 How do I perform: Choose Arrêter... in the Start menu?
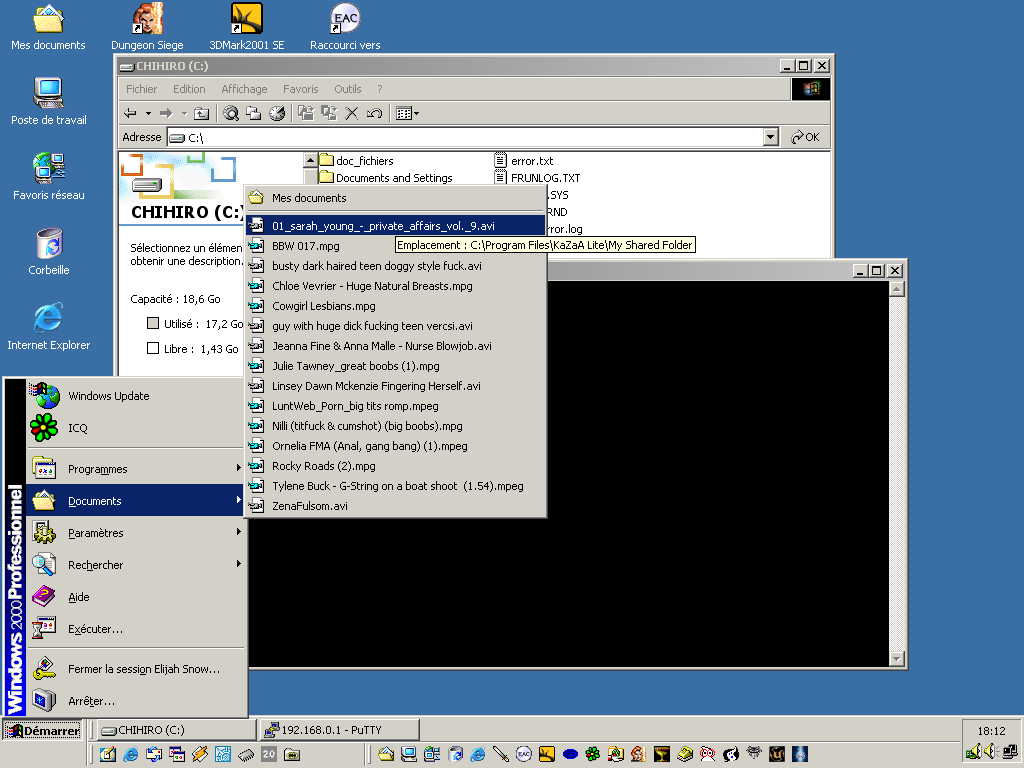click(135, 701)
